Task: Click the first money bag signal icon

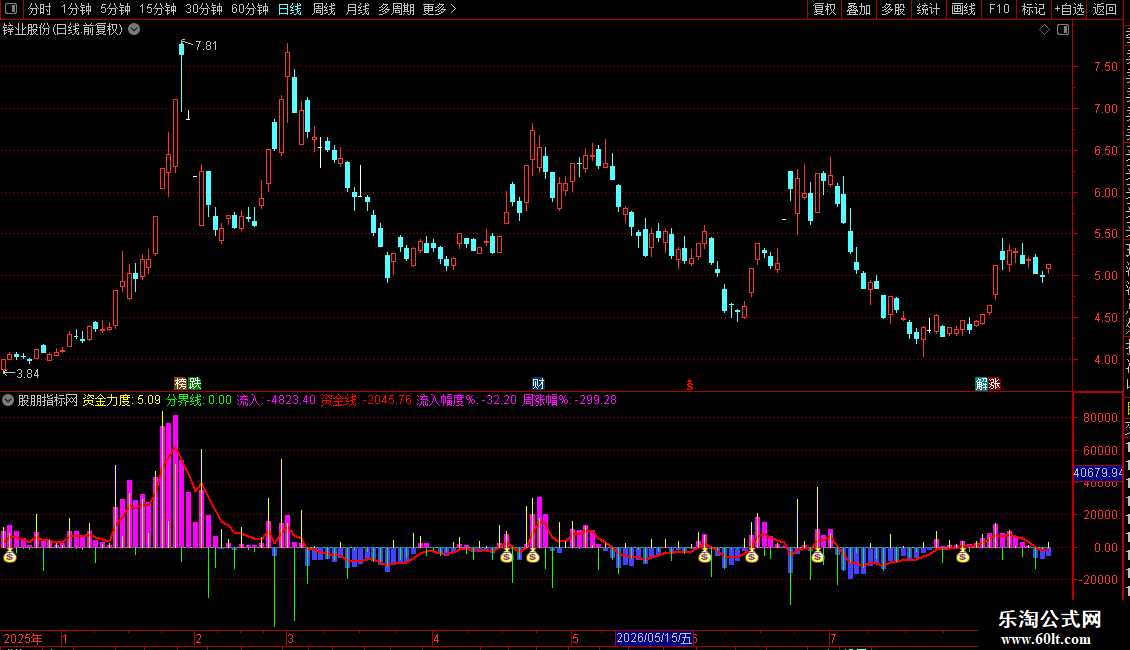Action: tap(10, 556)
